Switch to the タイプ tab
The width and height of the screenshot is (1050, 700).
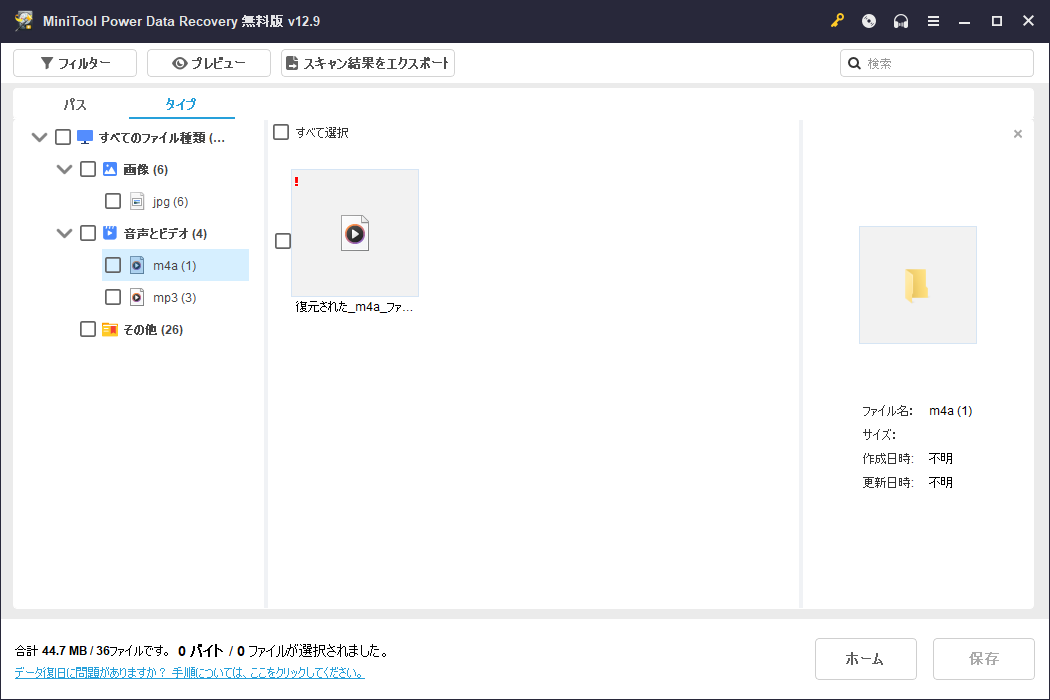pos(181,104)
